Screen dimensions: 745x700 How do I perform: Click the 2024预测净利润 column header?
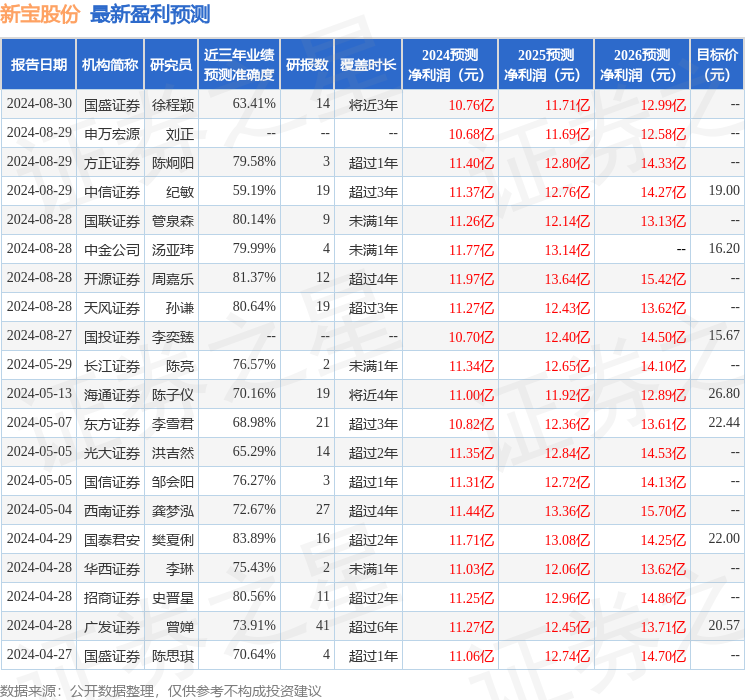point(450,65)
